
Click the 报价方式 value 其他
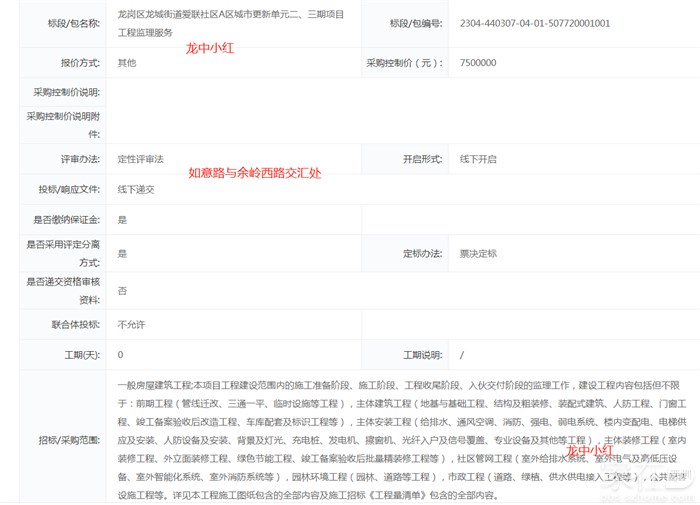[127, 63]
